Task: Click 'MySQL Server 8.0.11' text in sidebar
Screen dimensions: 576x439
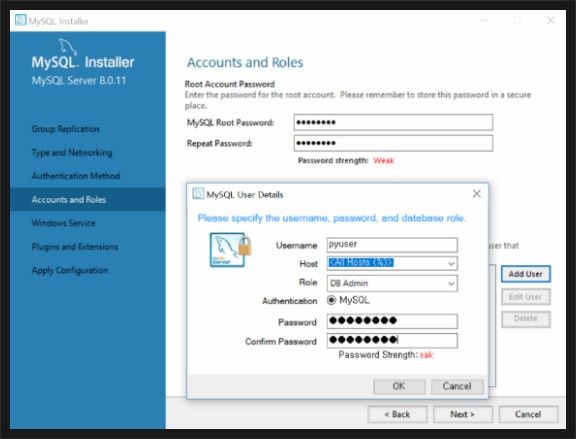Action: click(x=79, y=80)
